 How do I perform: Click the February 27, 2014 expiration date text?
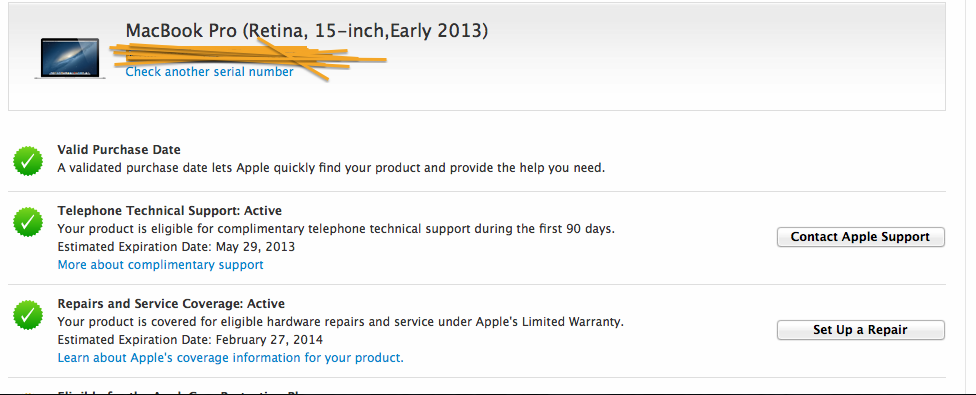click(270, 340)
